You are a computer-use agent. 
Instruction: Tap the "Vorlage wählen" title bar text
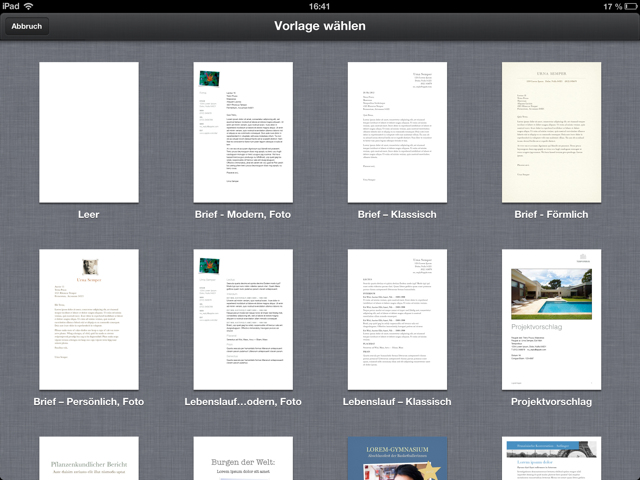[320, 27]
